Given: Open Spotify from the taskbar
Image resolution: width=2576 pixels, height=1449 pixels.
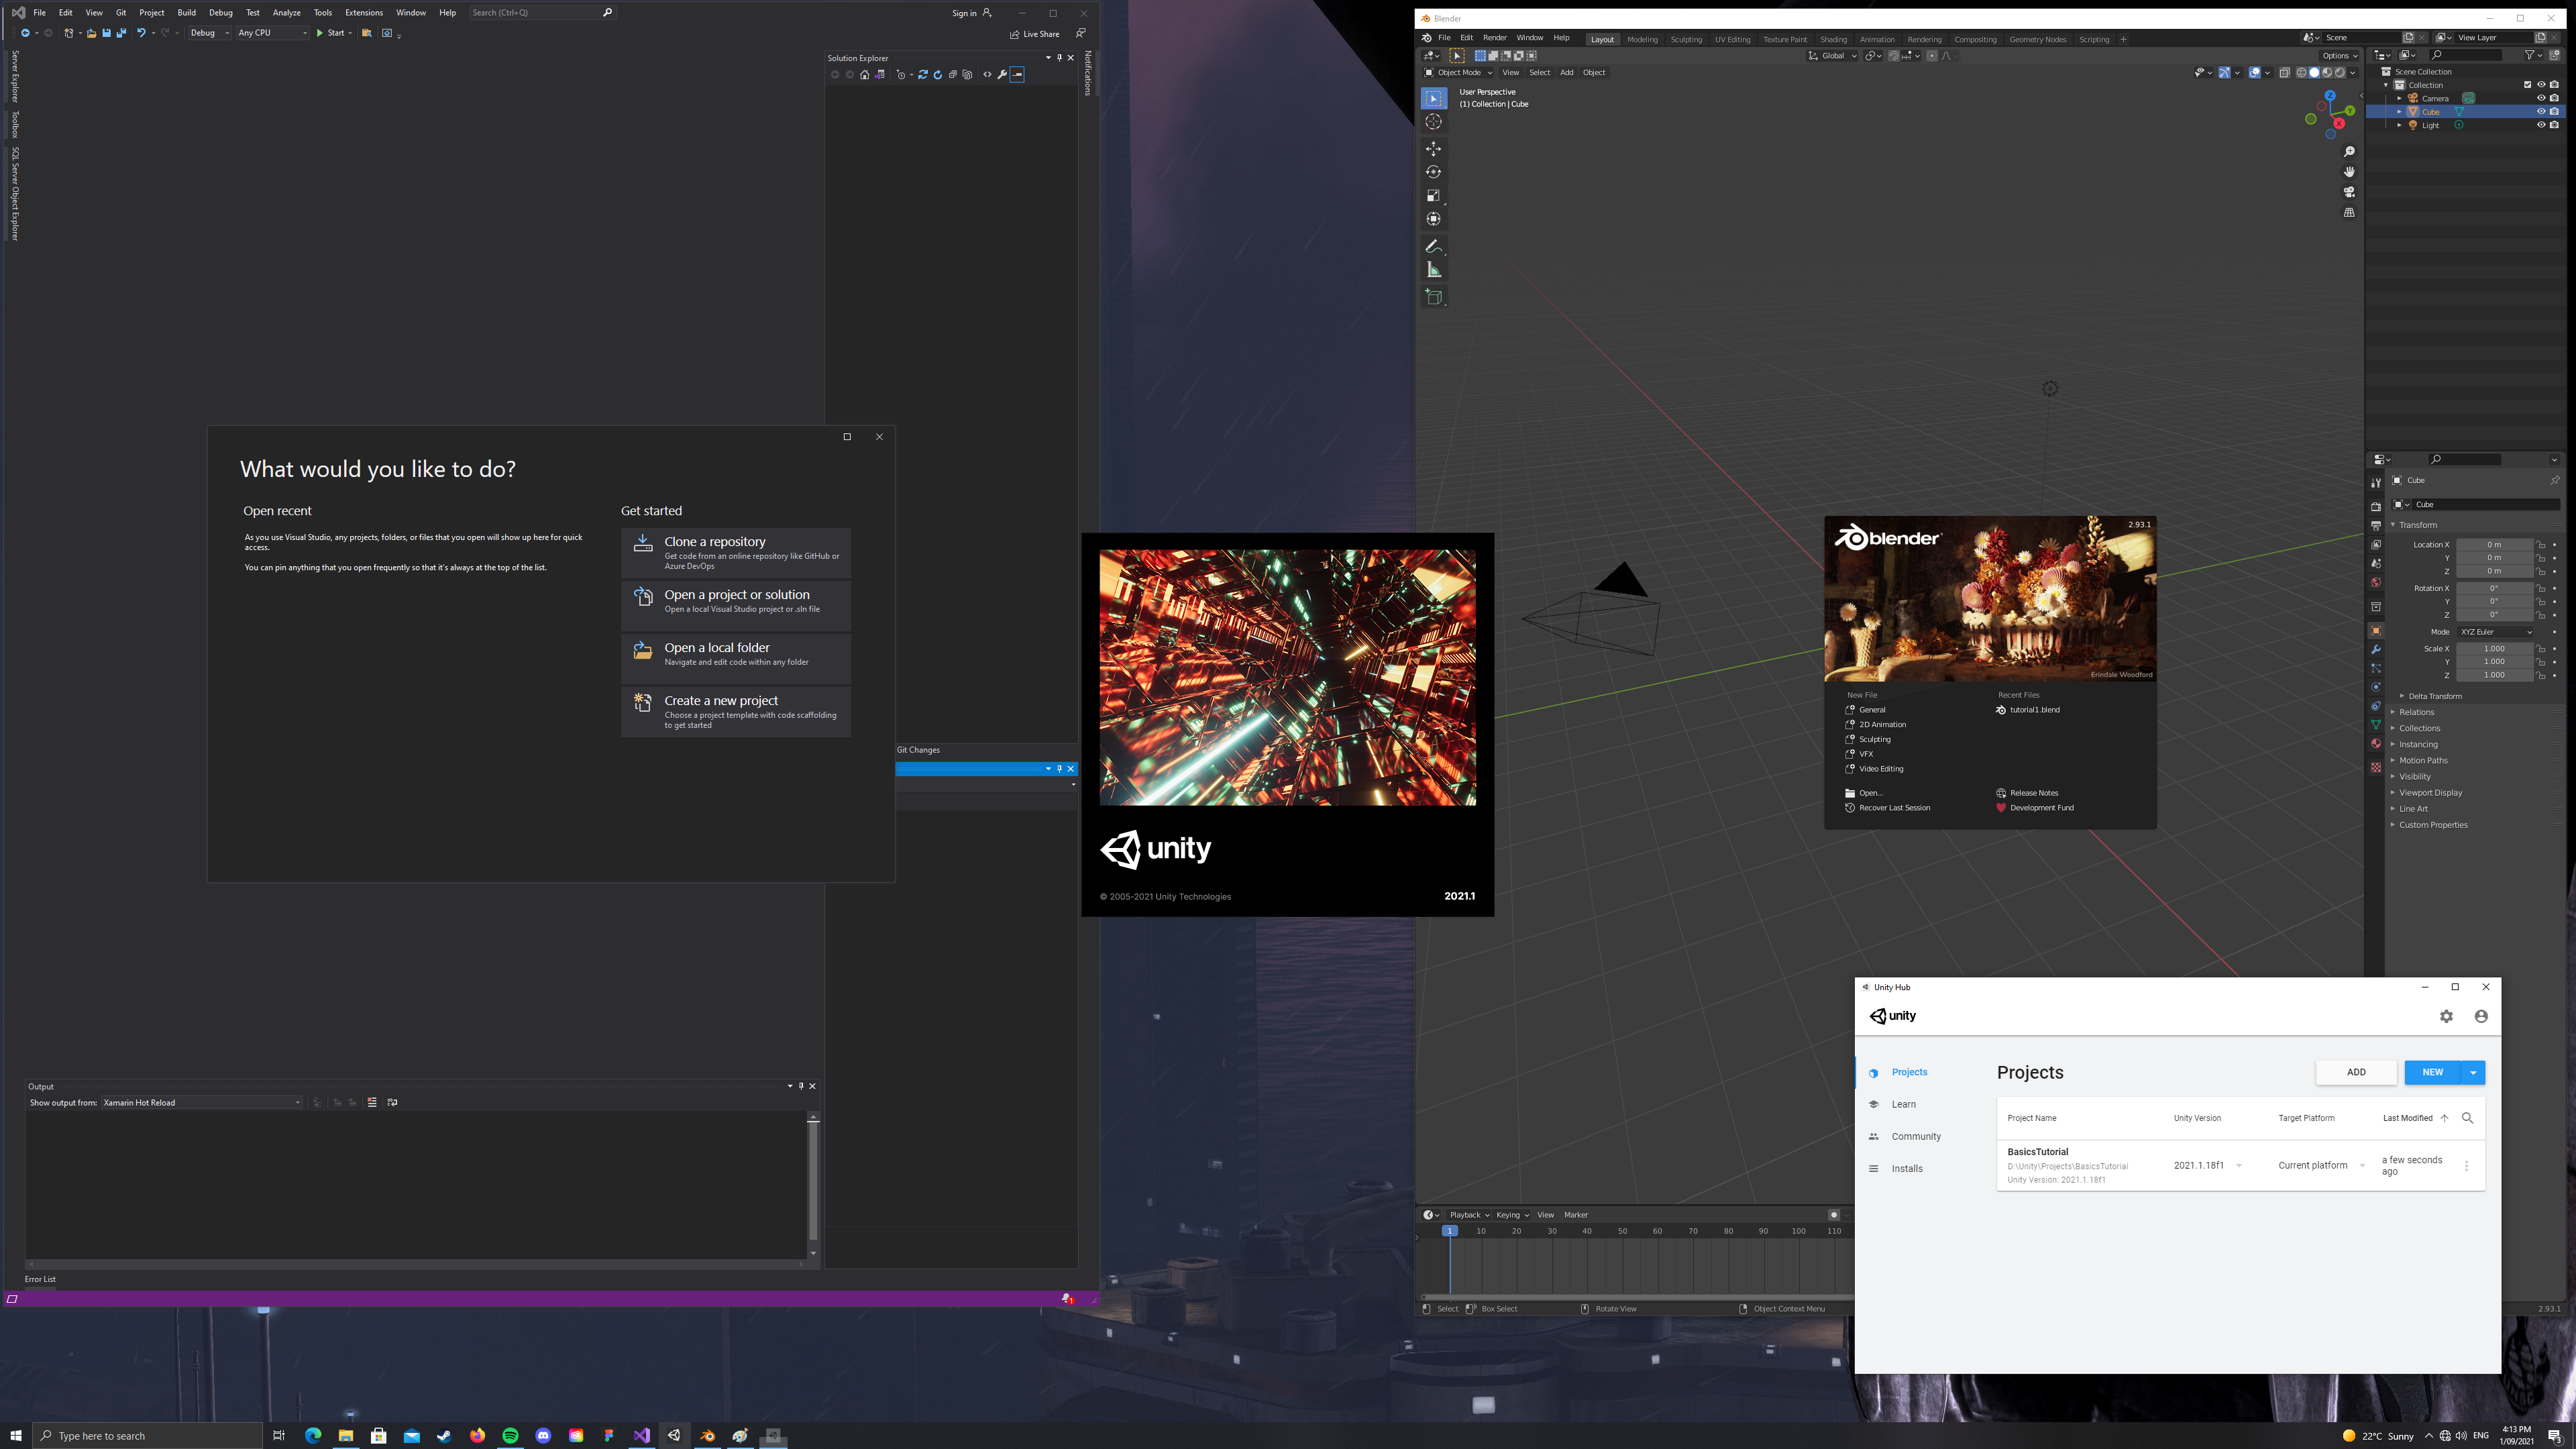Looking at the screenshot, I should tap(510, 1436).
